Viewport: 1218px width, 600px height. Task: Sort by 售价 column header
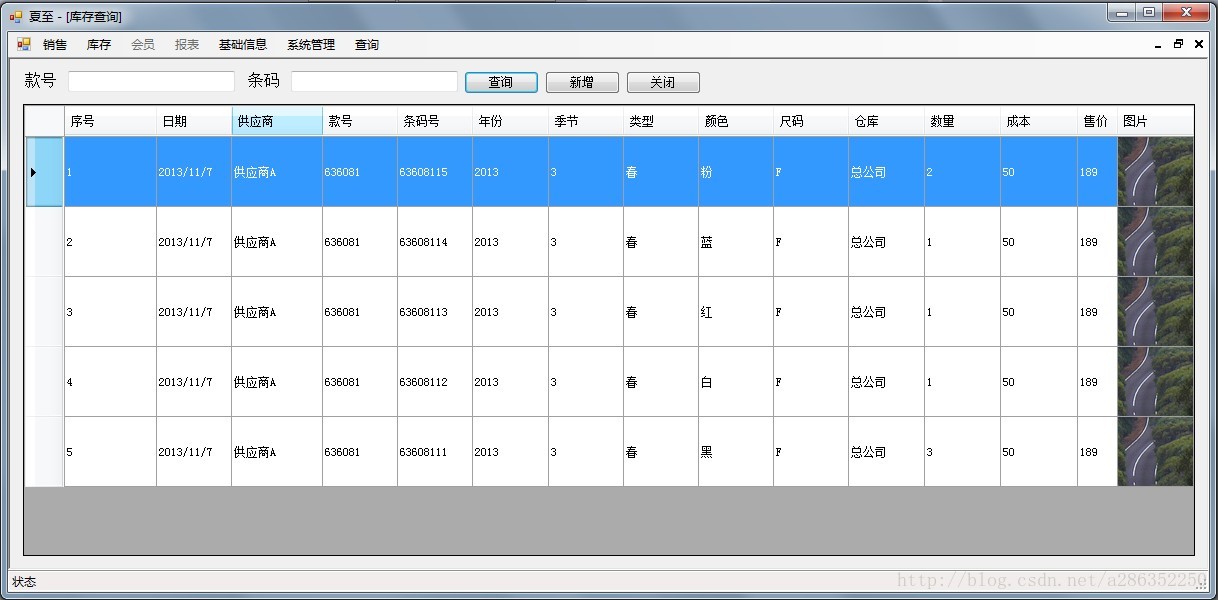(x=1097, y=121)
